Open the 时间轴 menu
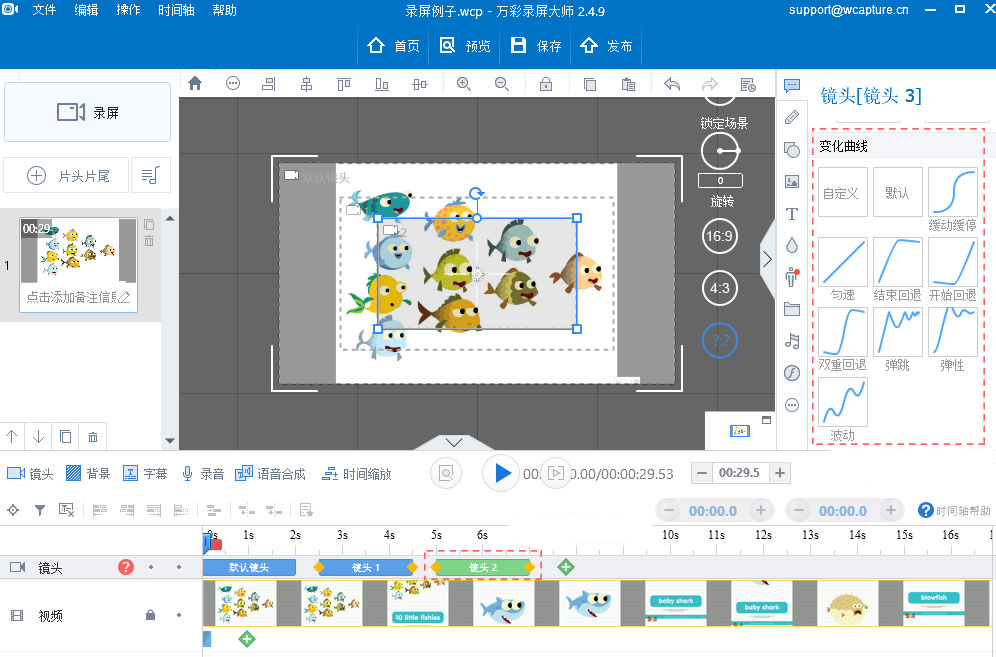Screen dimensions: 996x657 coord(176,11)
